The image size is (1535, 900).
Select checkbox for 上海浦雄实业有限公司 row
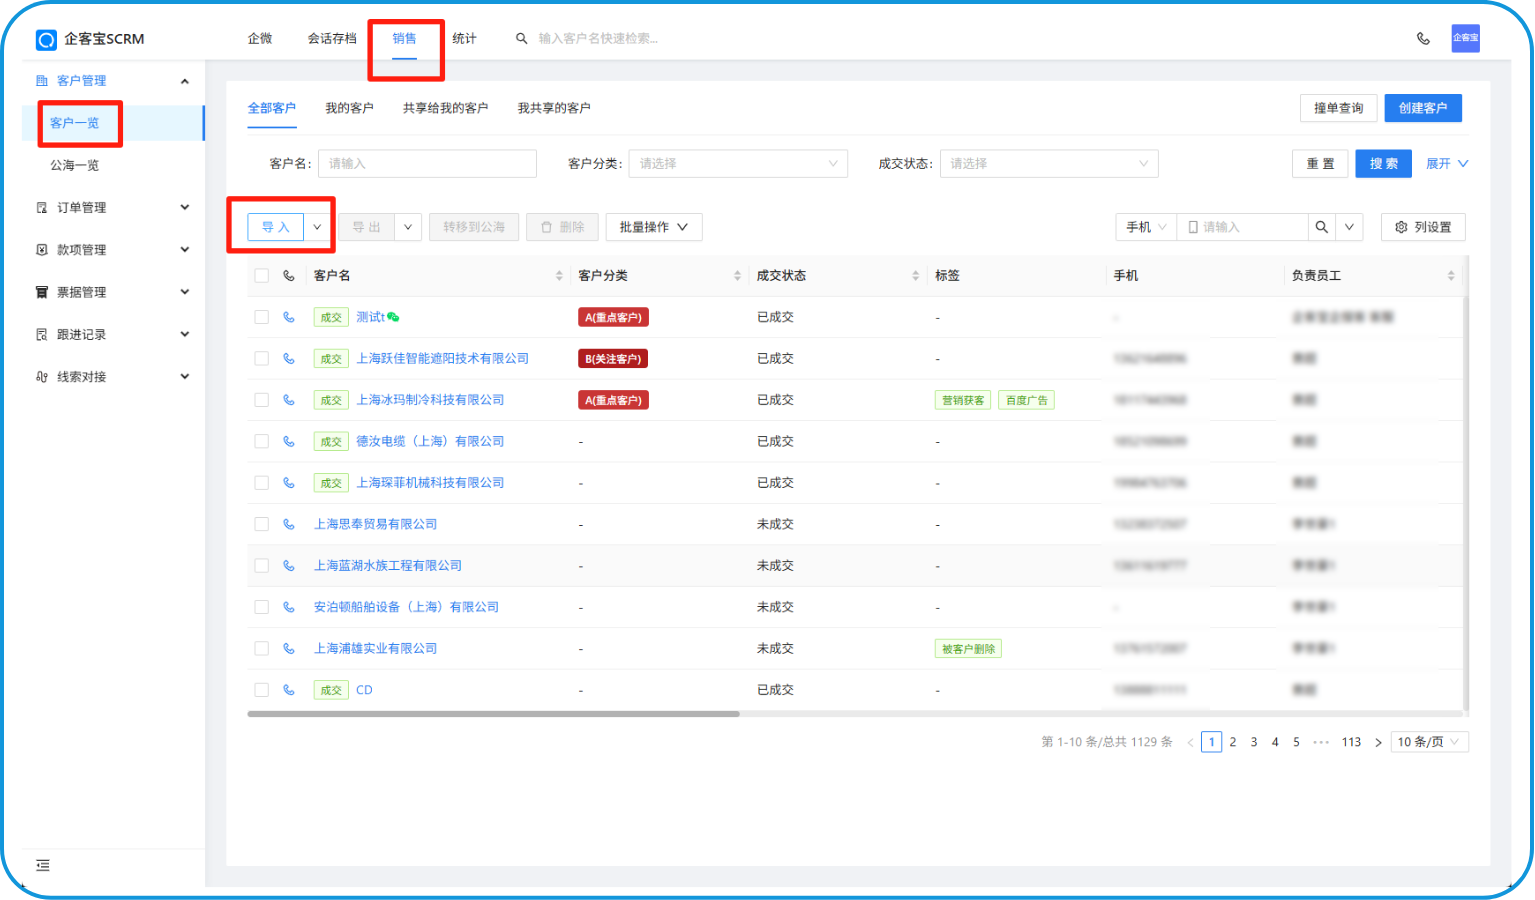(x=262, y=648)
